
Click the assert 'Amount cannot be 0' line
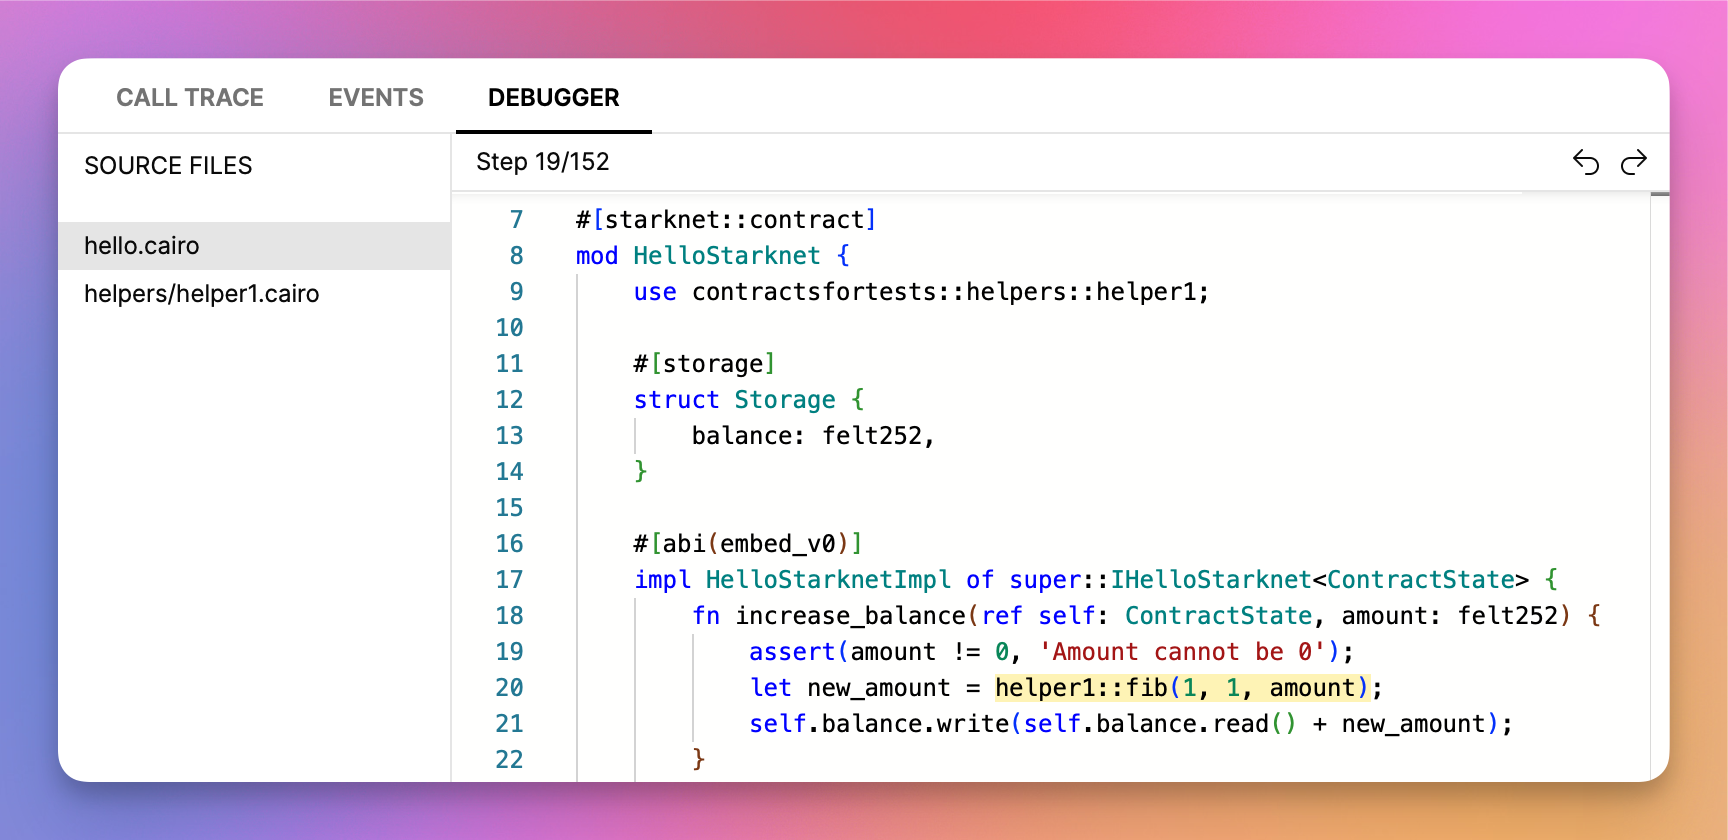click(x=1052, y=652)
